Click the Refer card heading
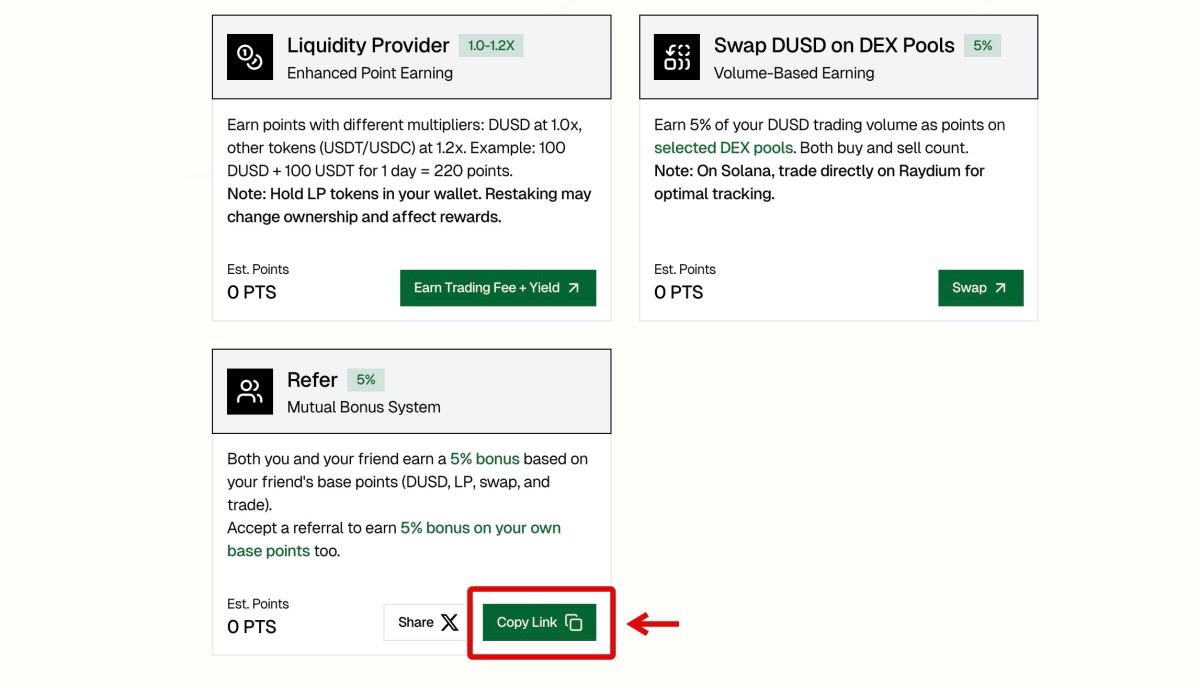 coord(312,380)
